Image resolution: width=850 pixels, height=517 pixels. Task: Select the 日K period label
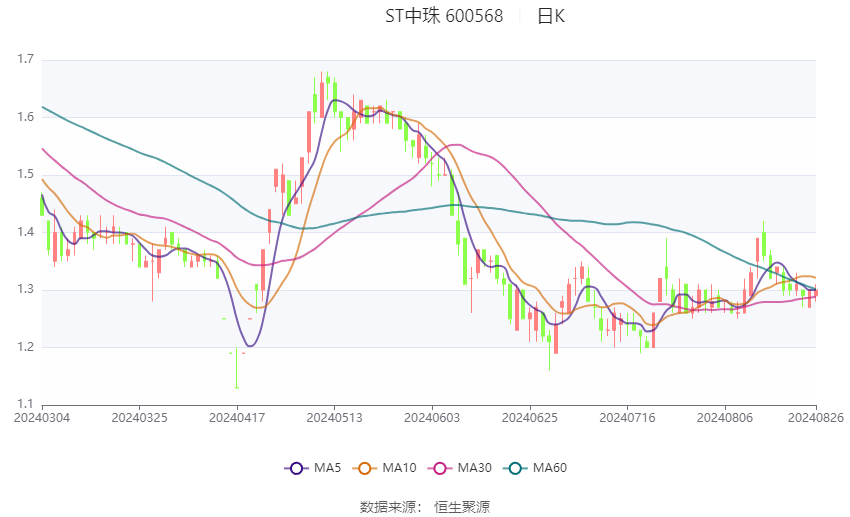(551, 16)
